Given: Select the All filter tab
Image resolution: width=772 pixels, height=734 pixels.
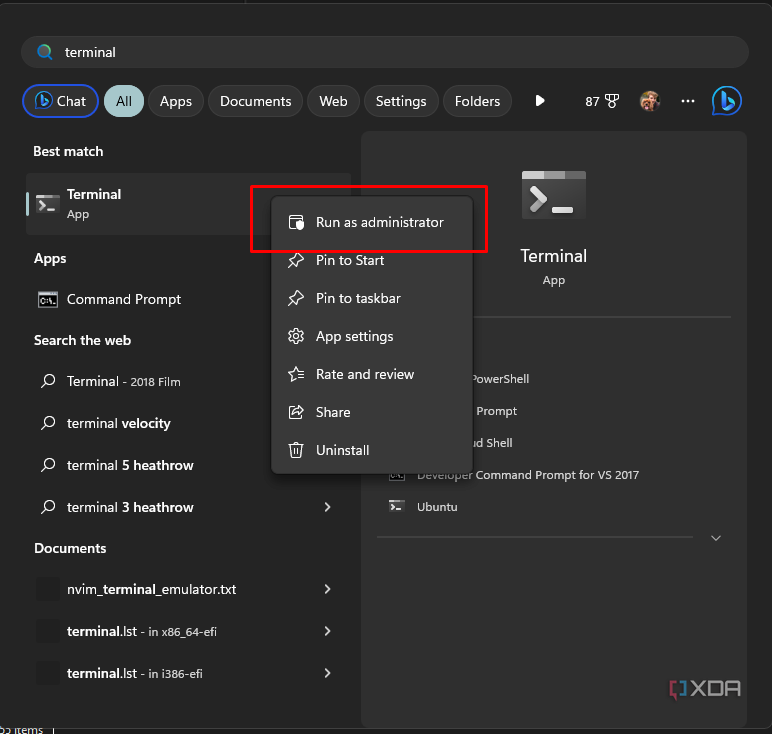Looking at the screenshot, I should coord(124,101).
